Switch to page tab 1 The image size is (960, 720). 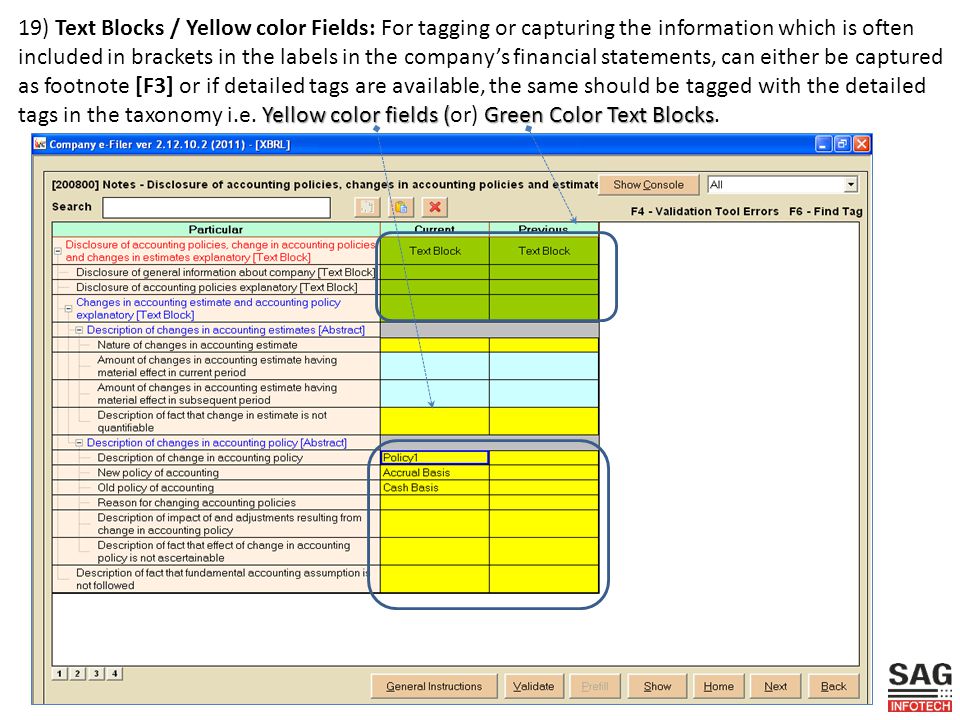[x=59, y=673]
